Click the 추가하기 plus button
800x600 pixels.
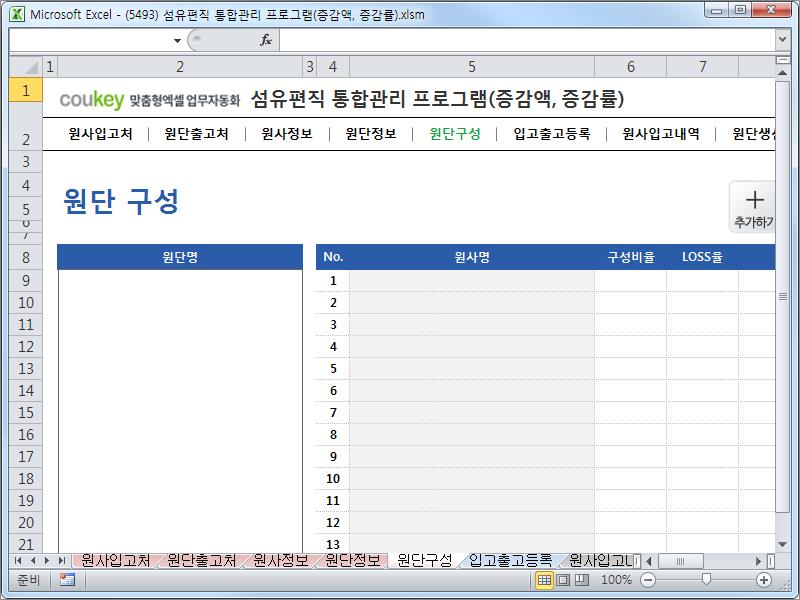753,208
